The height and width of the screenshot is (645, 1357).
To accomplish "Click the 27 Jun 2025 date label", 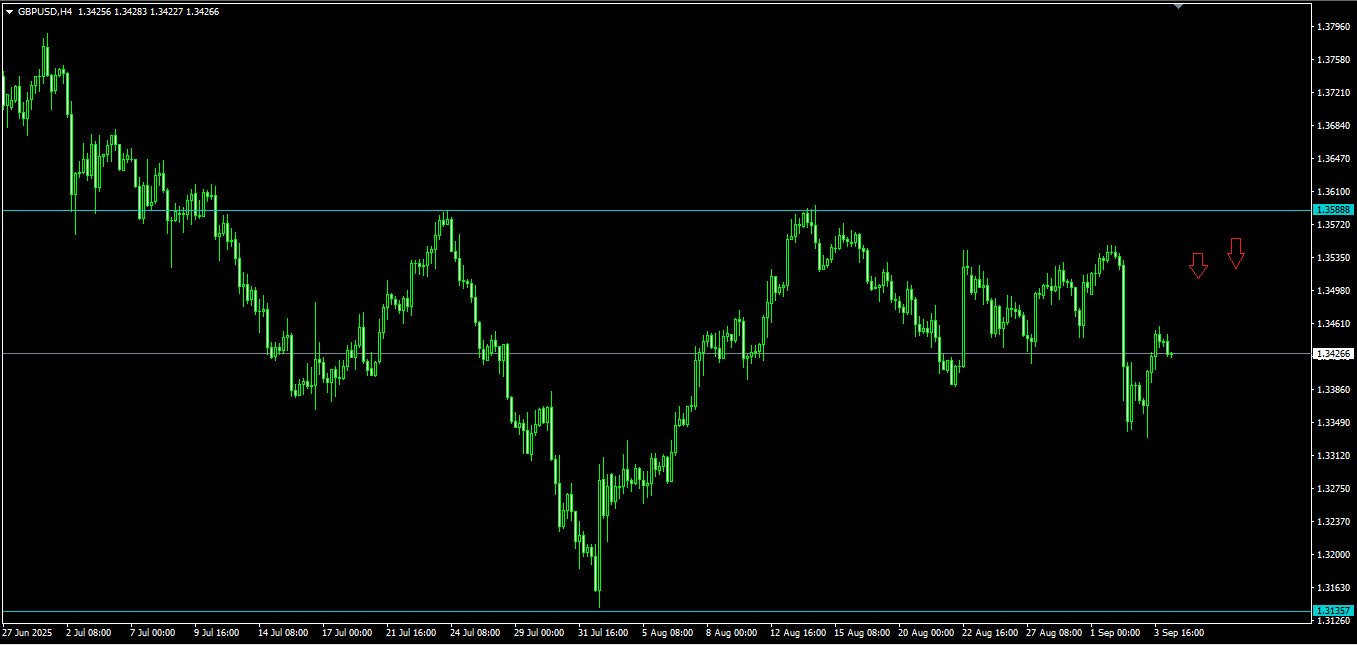I will pos(26,633).
